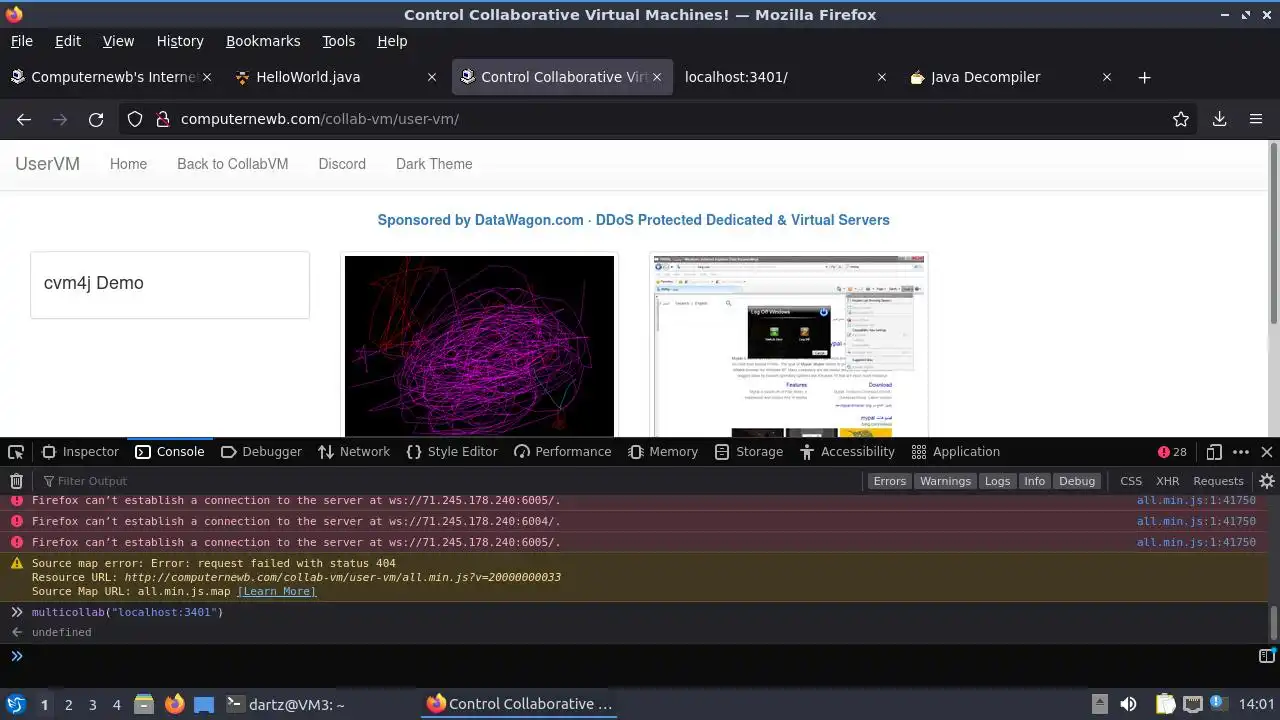
Task: Click the 28 errors indicator
Action: 1172,452
